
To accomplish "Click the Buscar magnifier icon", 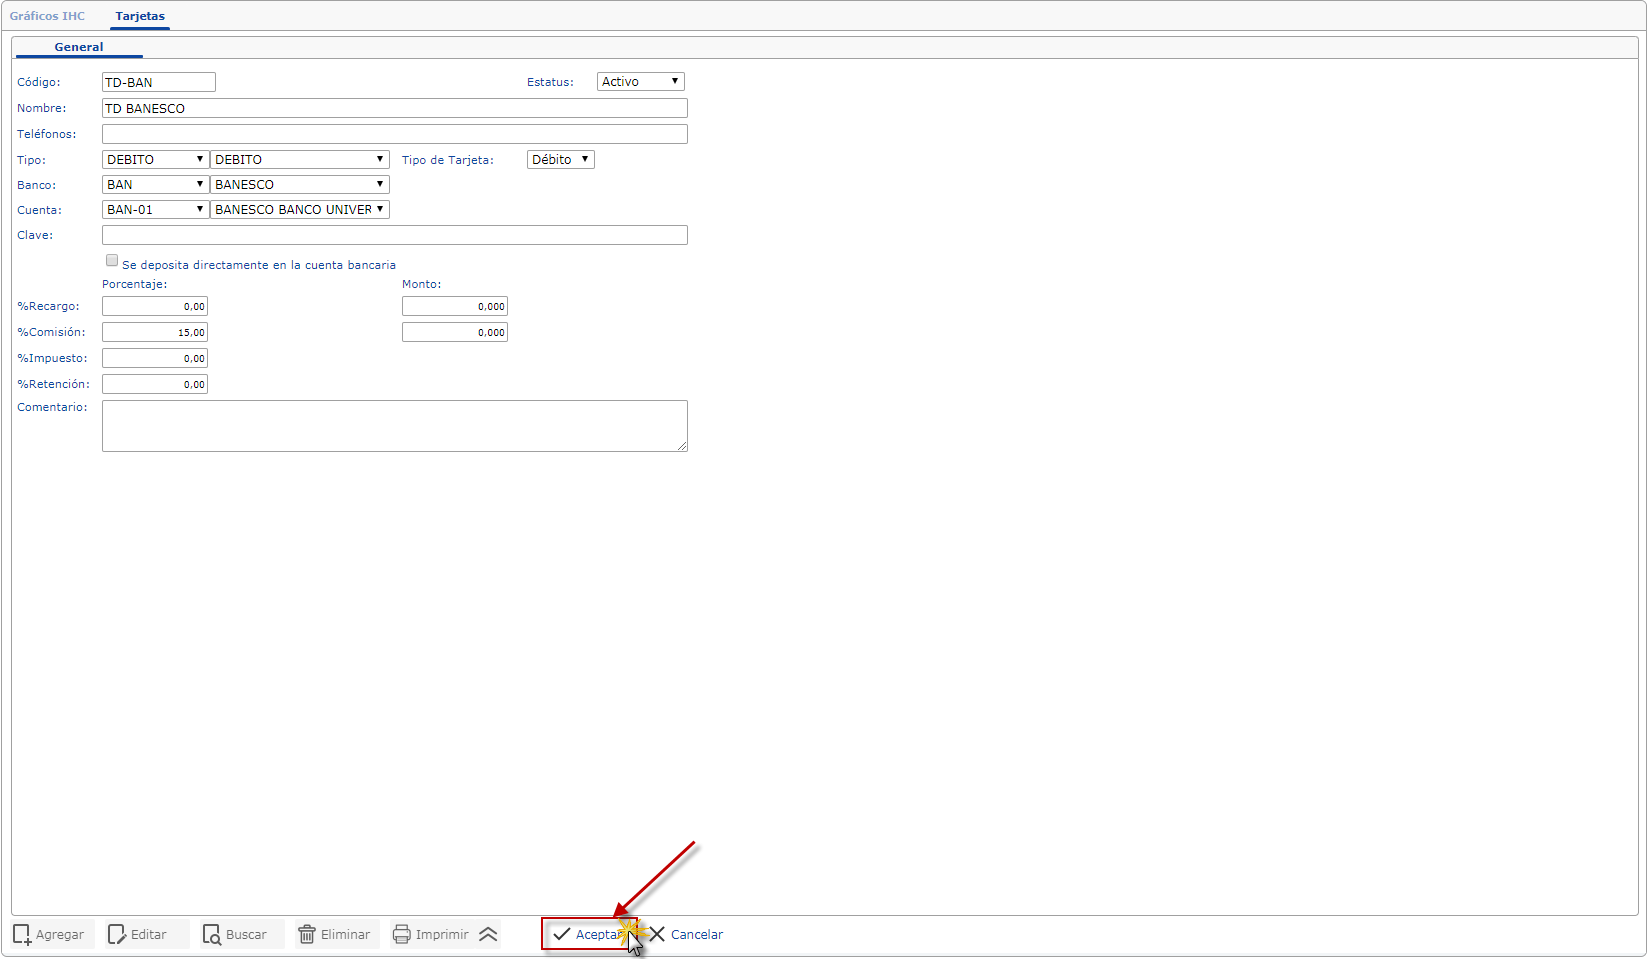I will pyautogui.click(x=212, y=935).
